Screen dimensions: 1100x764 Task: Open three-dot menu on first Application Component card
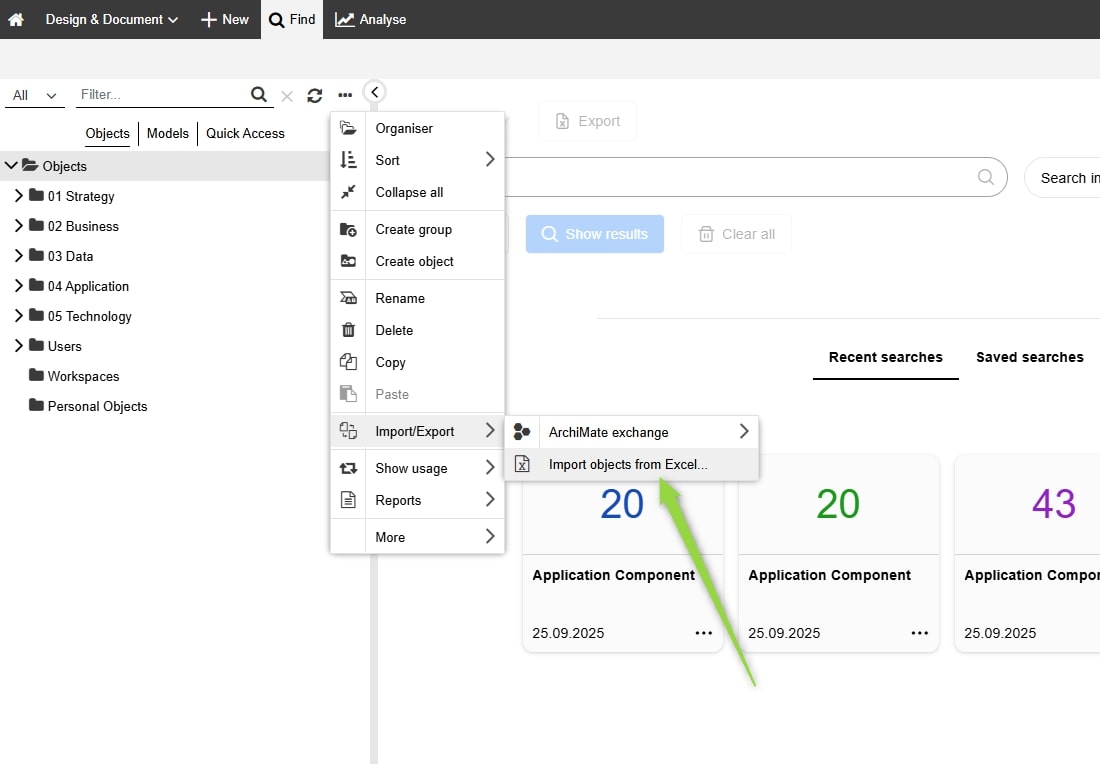[x=703, y=633]
